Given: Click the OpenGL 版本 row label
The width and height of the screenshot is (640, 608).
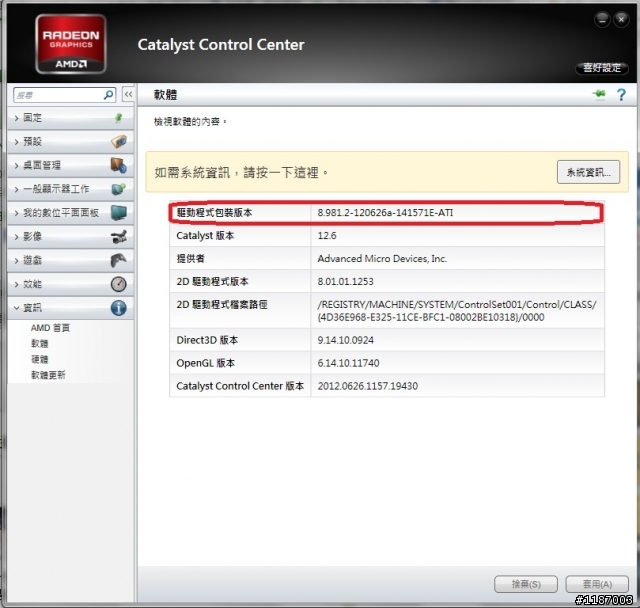Looking at the screenshot, I should pyautogui.click(x=205, y=363).
